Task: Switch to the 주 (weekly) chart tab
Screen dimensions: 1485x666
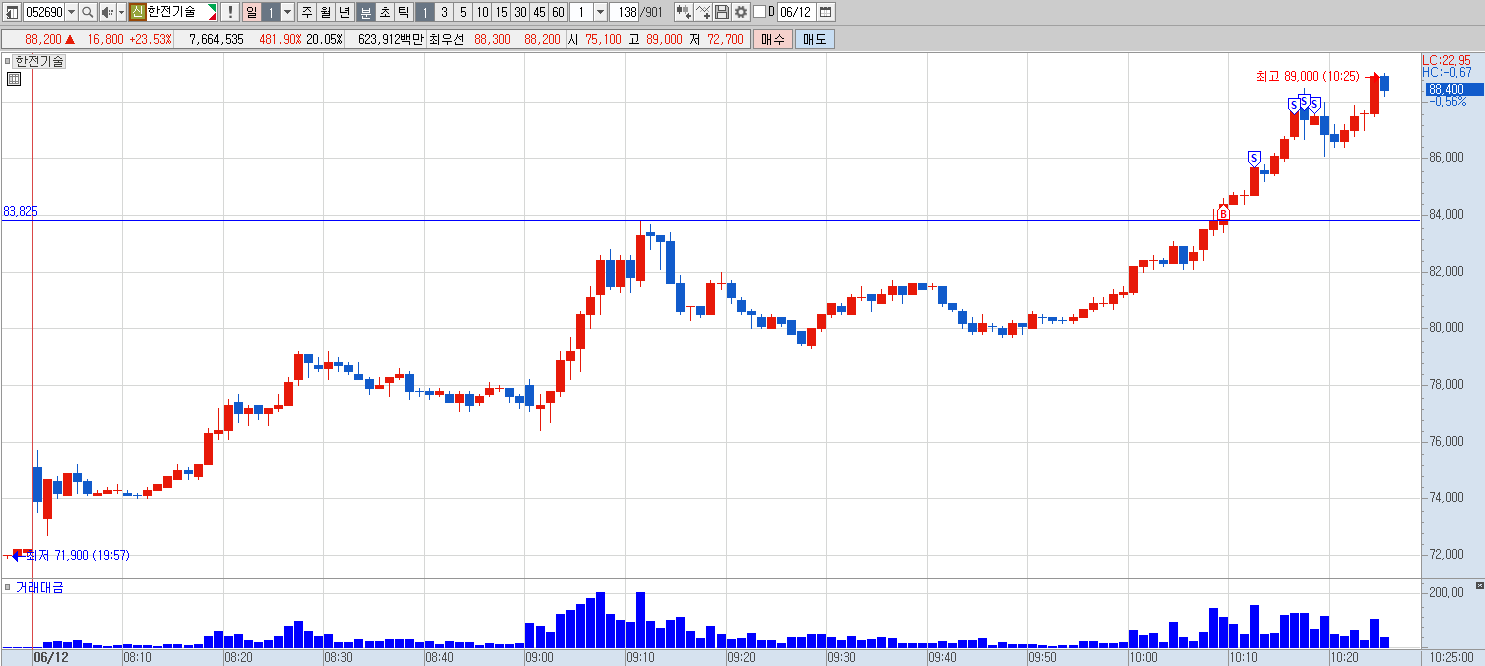Action: point(306,12)
